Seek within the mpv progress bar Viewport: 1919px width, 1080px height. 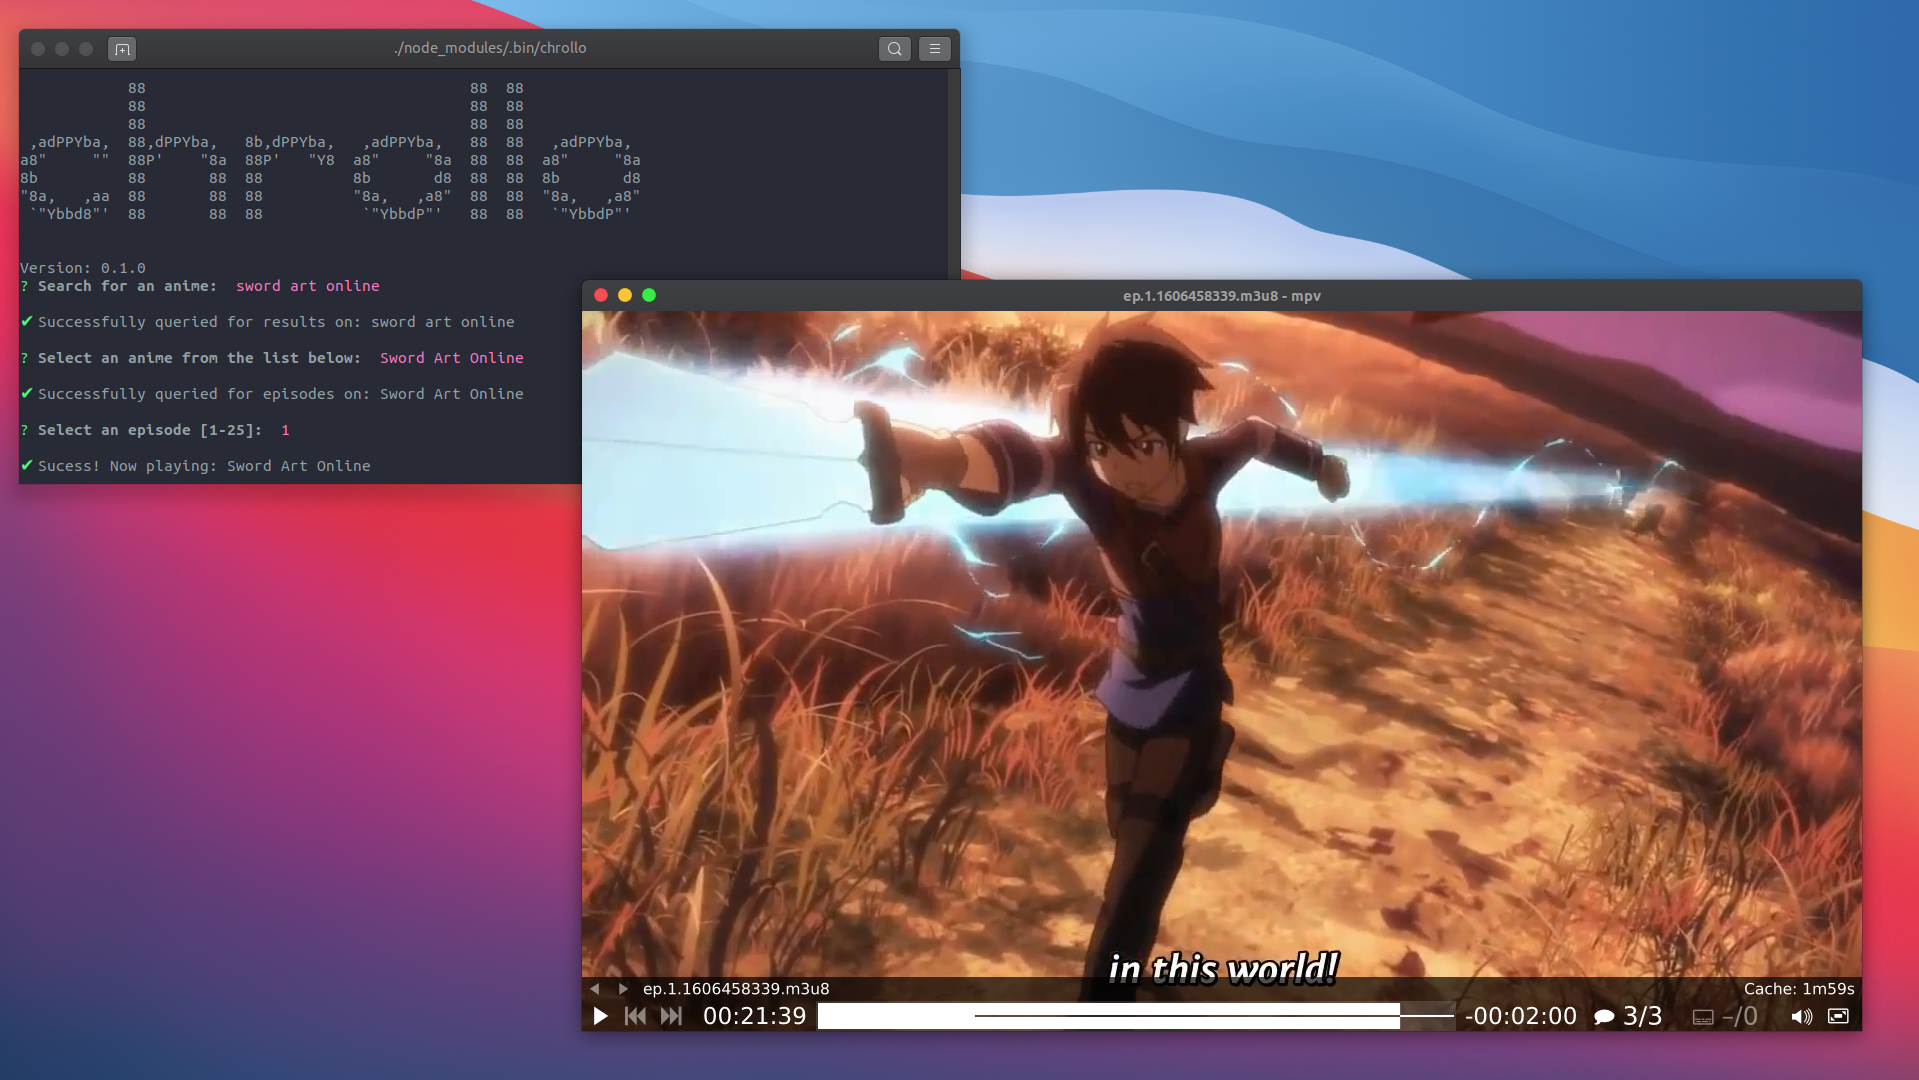(x=1136, y=1016)
